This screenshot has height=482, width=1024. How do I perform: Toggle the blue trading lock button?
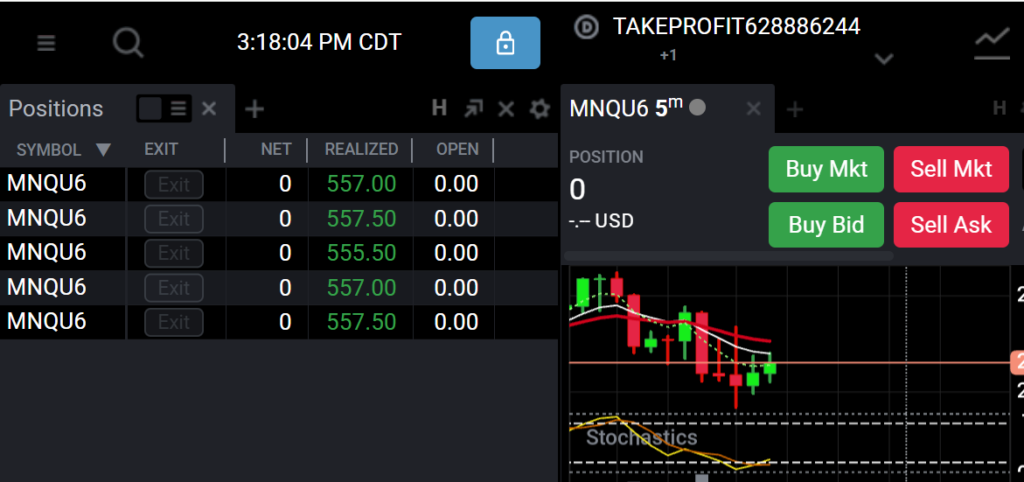coord(505,43)
